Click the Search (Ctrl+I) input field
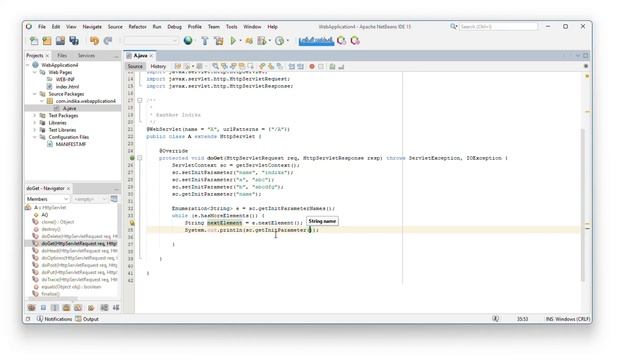This screenshot has width=640, height=360. [498, 27]
